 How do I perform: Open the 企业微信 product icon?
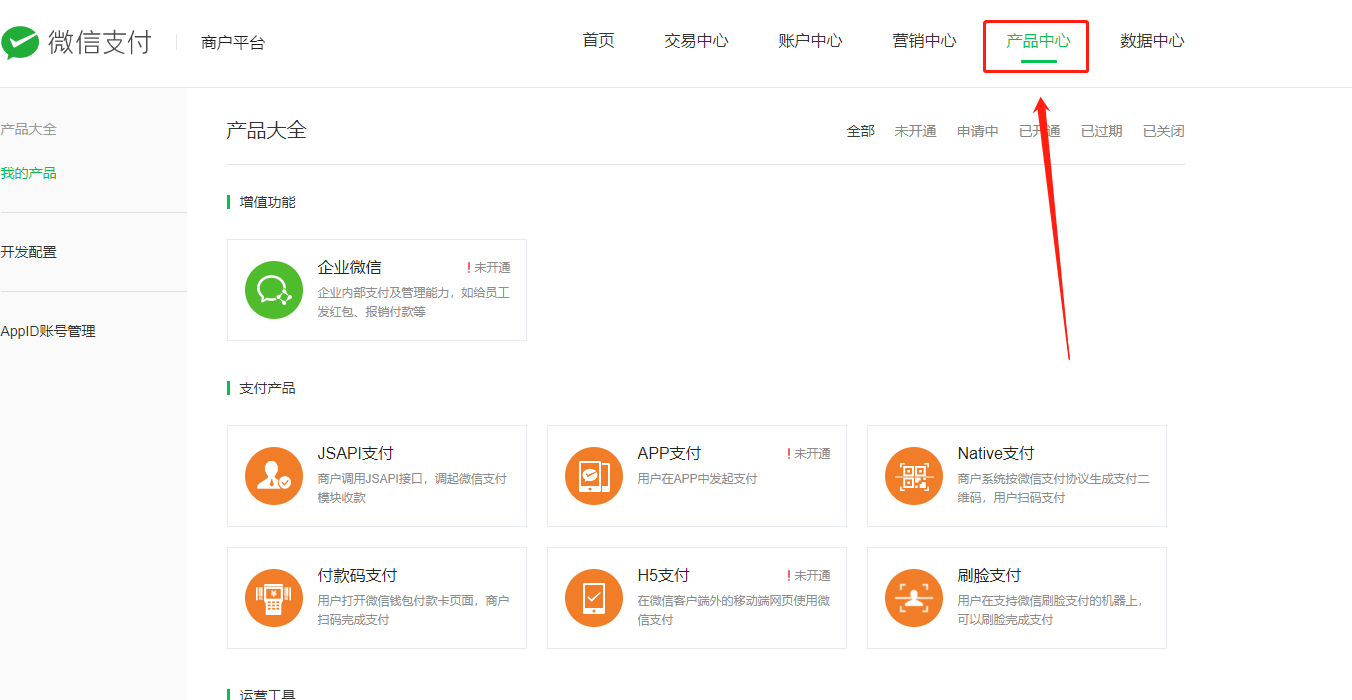[x=274, y=290]
